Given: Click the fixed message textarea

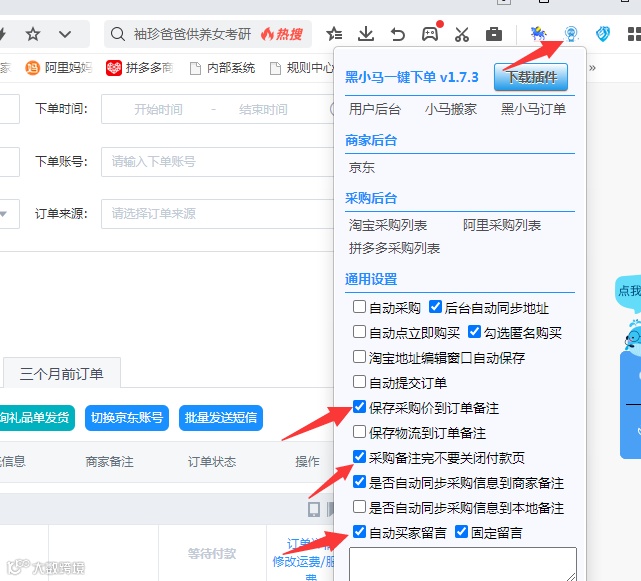Looking at the screenshot, I should pos(463,564).
